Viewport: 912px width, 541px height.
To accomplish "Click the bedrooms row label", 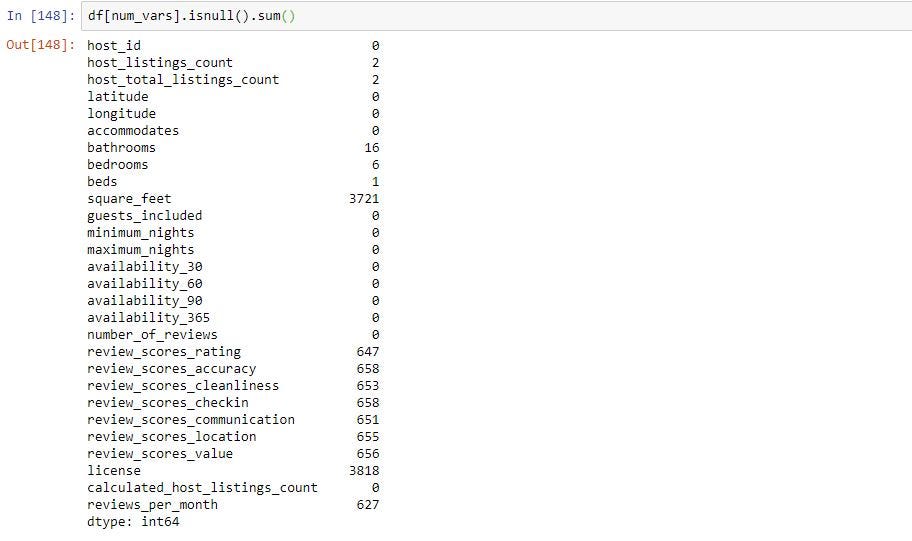I will [x=117, y=165].
